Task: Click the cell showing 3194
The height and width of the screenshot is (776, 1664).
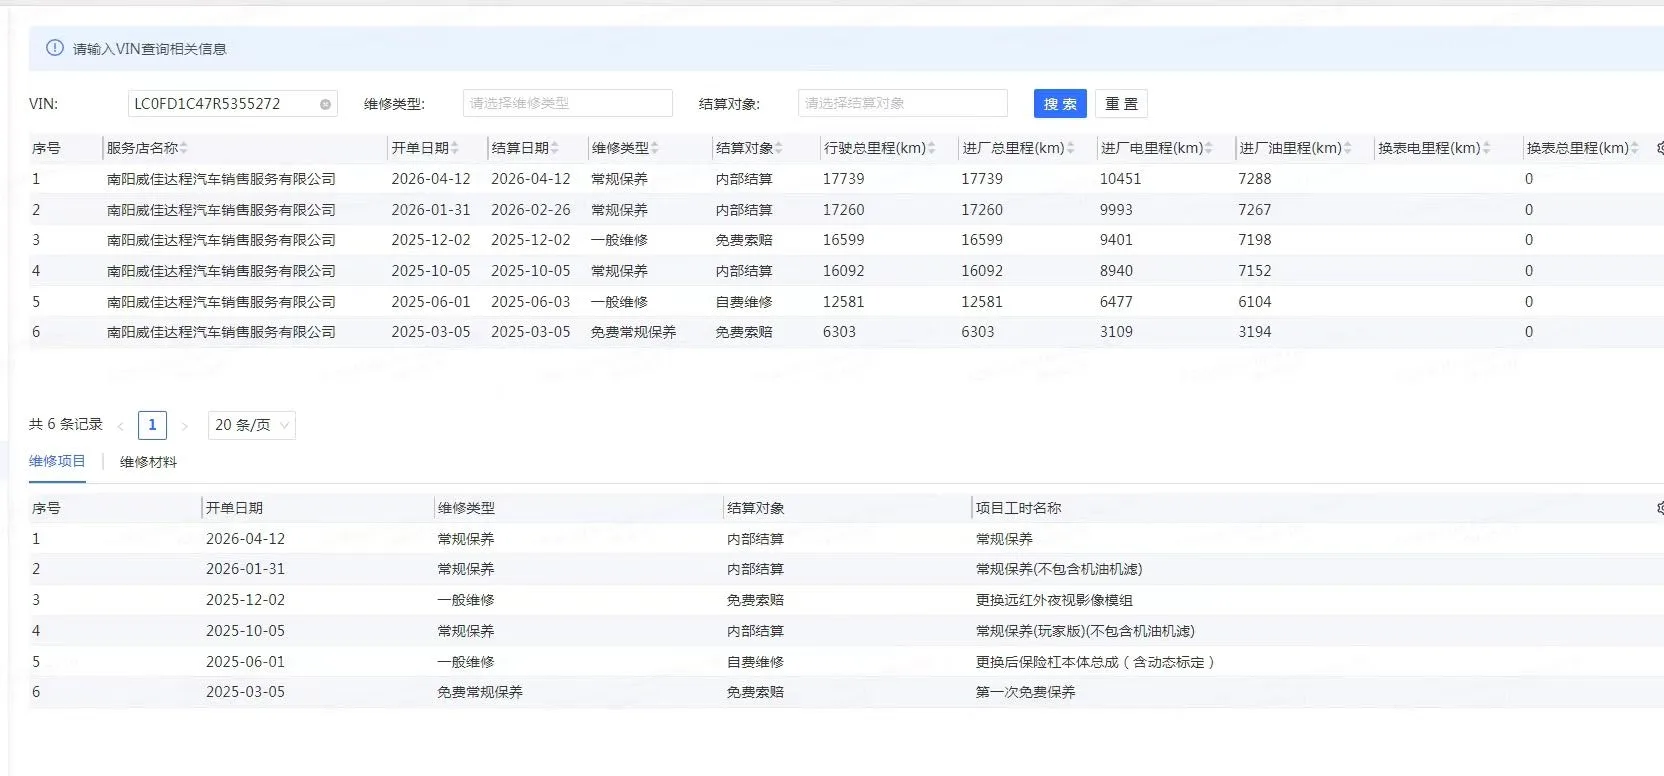Action: (1255, 332)
